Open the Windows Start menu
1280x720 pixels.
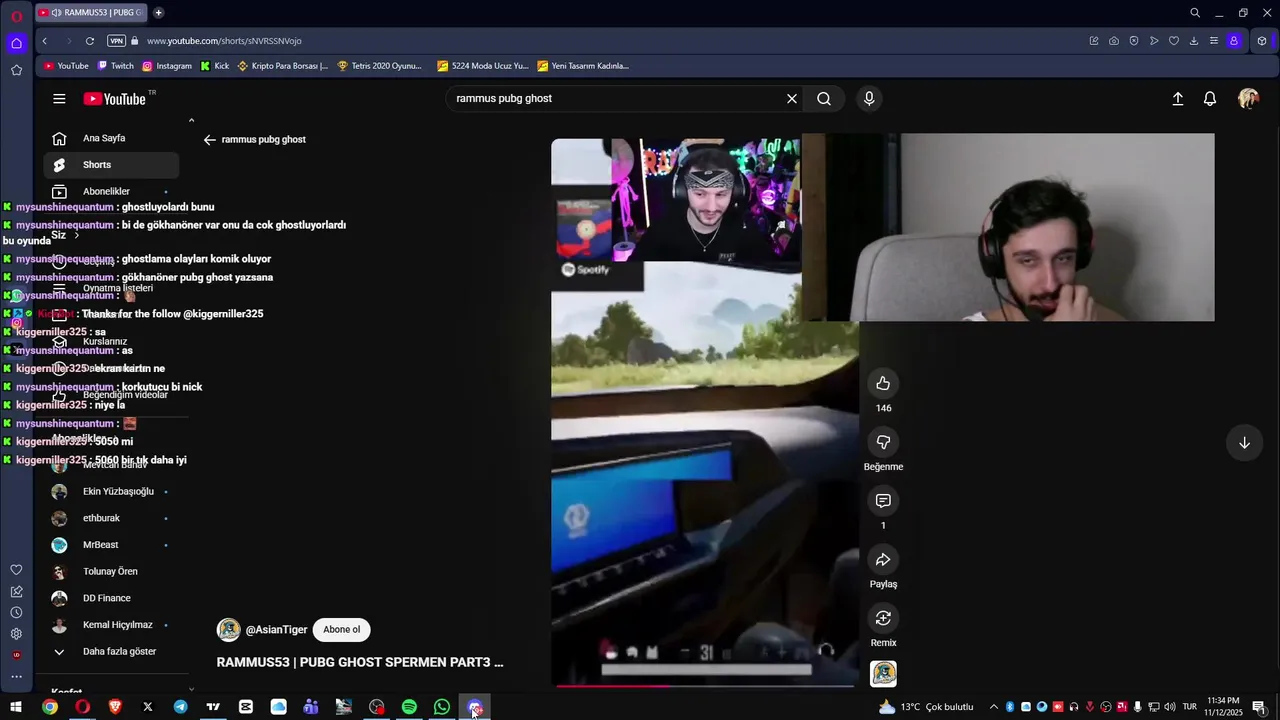16,707
